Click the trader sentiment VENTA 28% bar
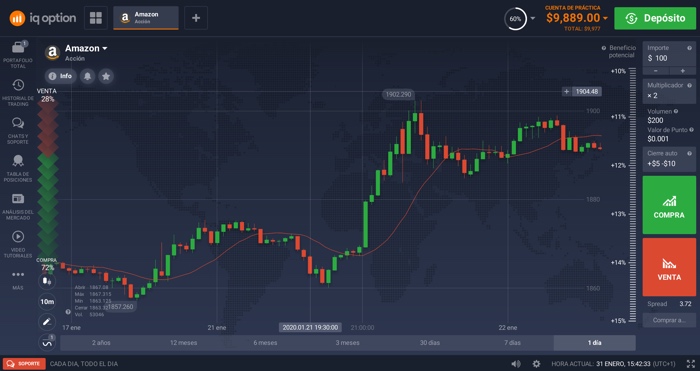This screenshot has height=371, width=700. [x=47, y=122]
